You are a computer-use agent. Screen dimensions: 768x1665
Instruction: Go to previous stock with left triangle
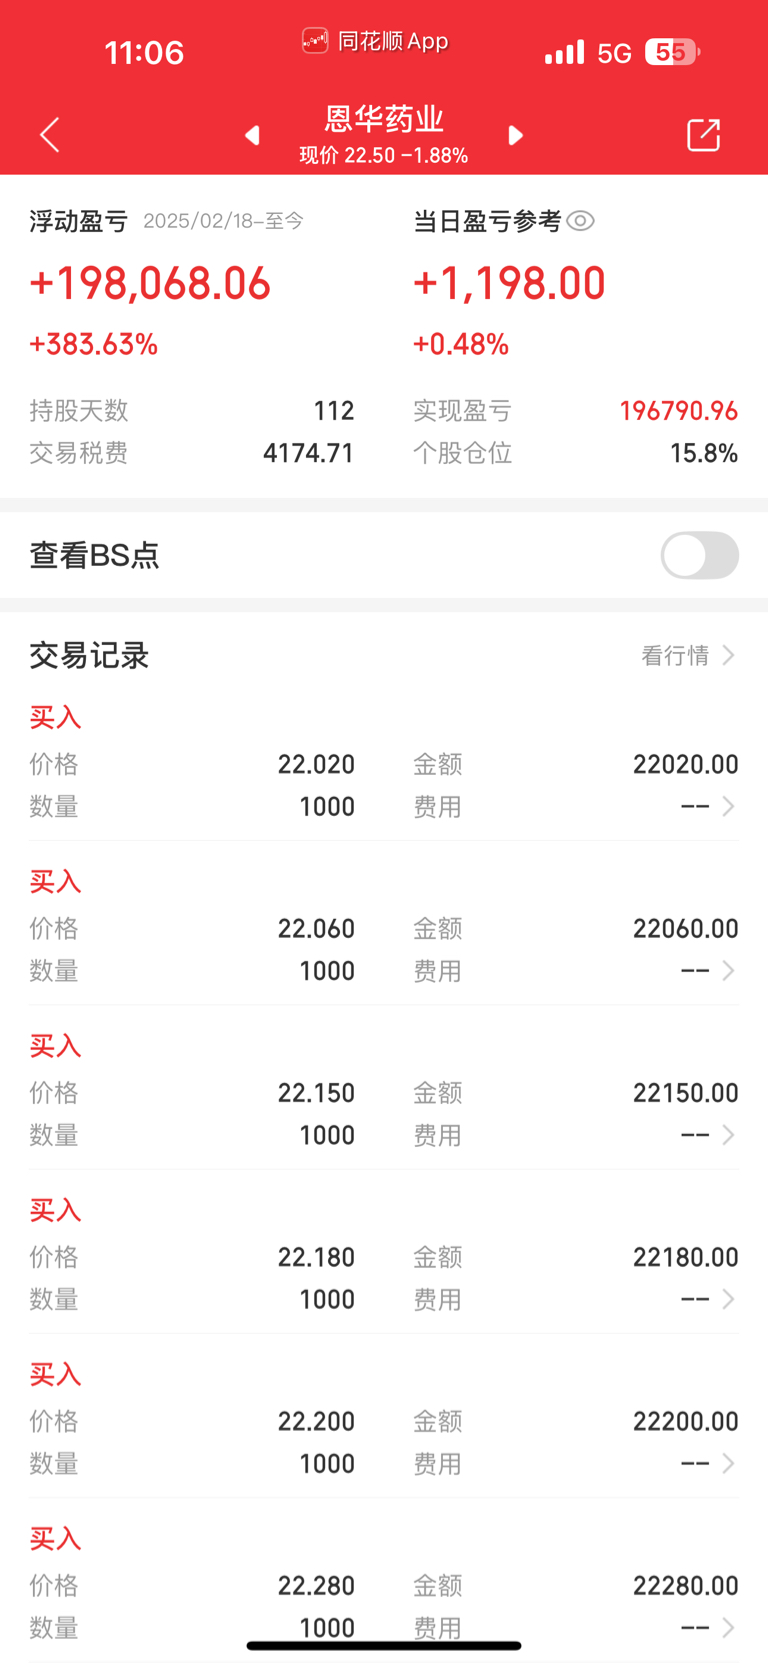[253, 135]
